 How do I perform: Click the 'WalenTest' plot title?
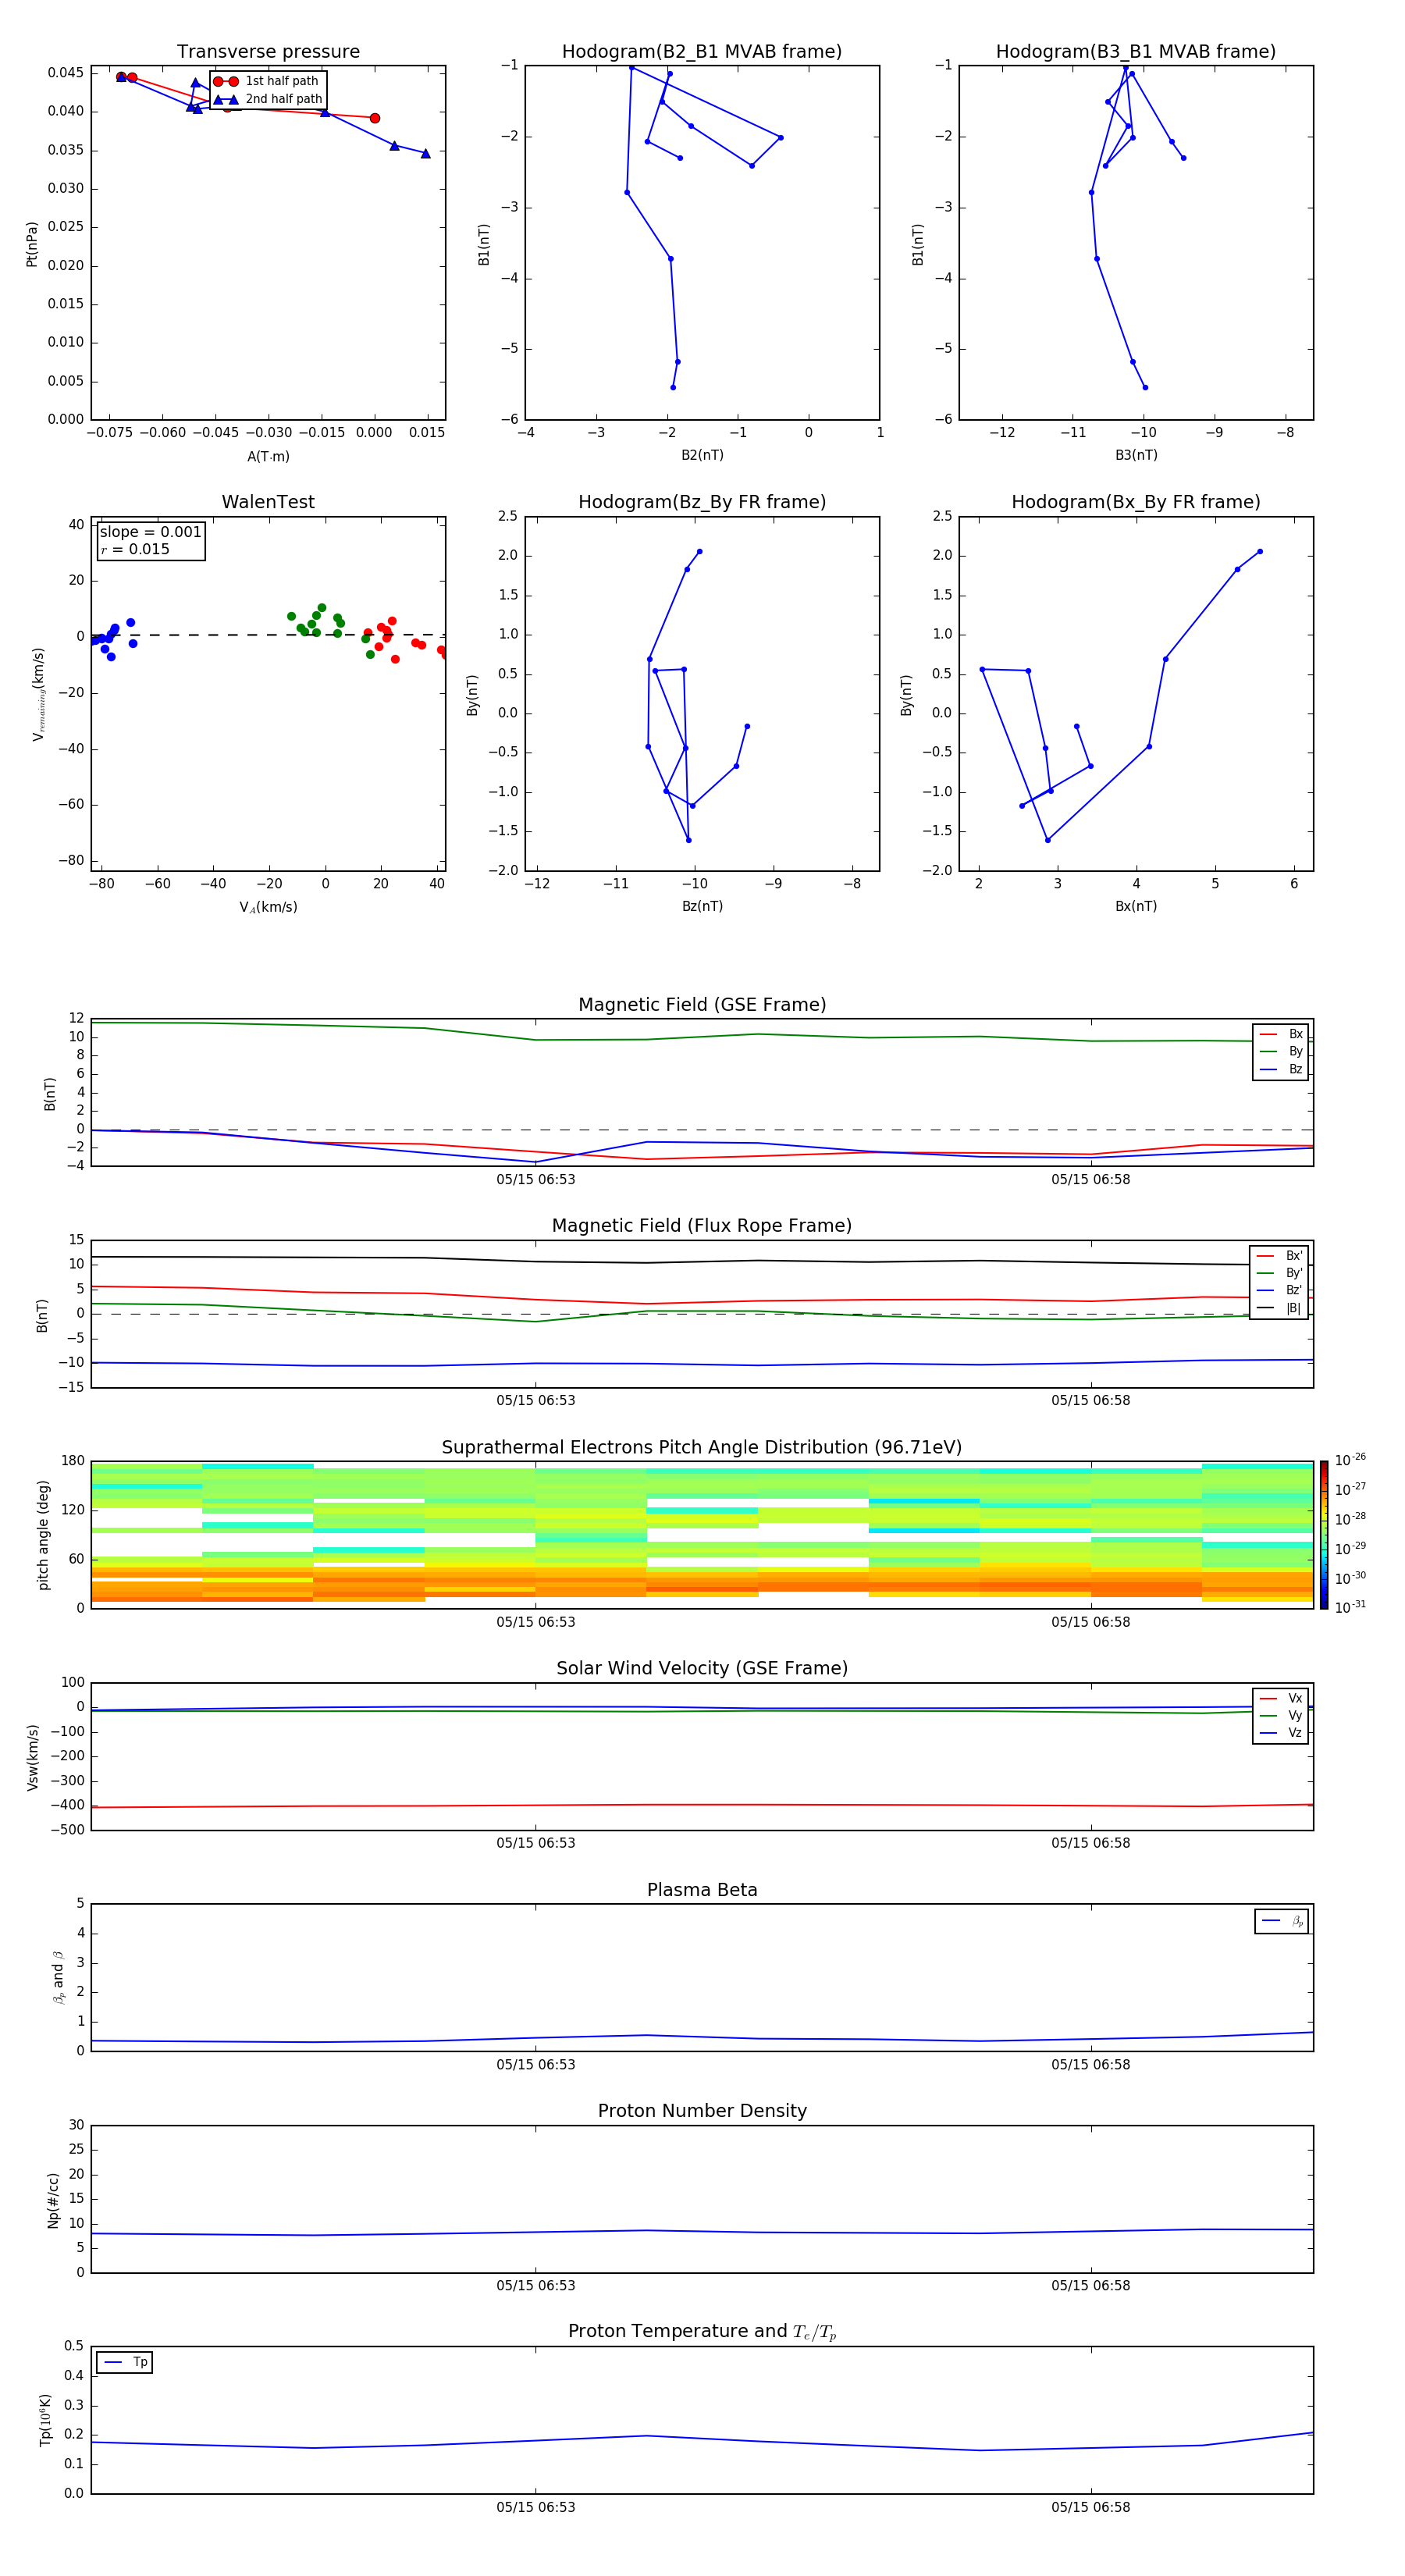coord(268,501)
